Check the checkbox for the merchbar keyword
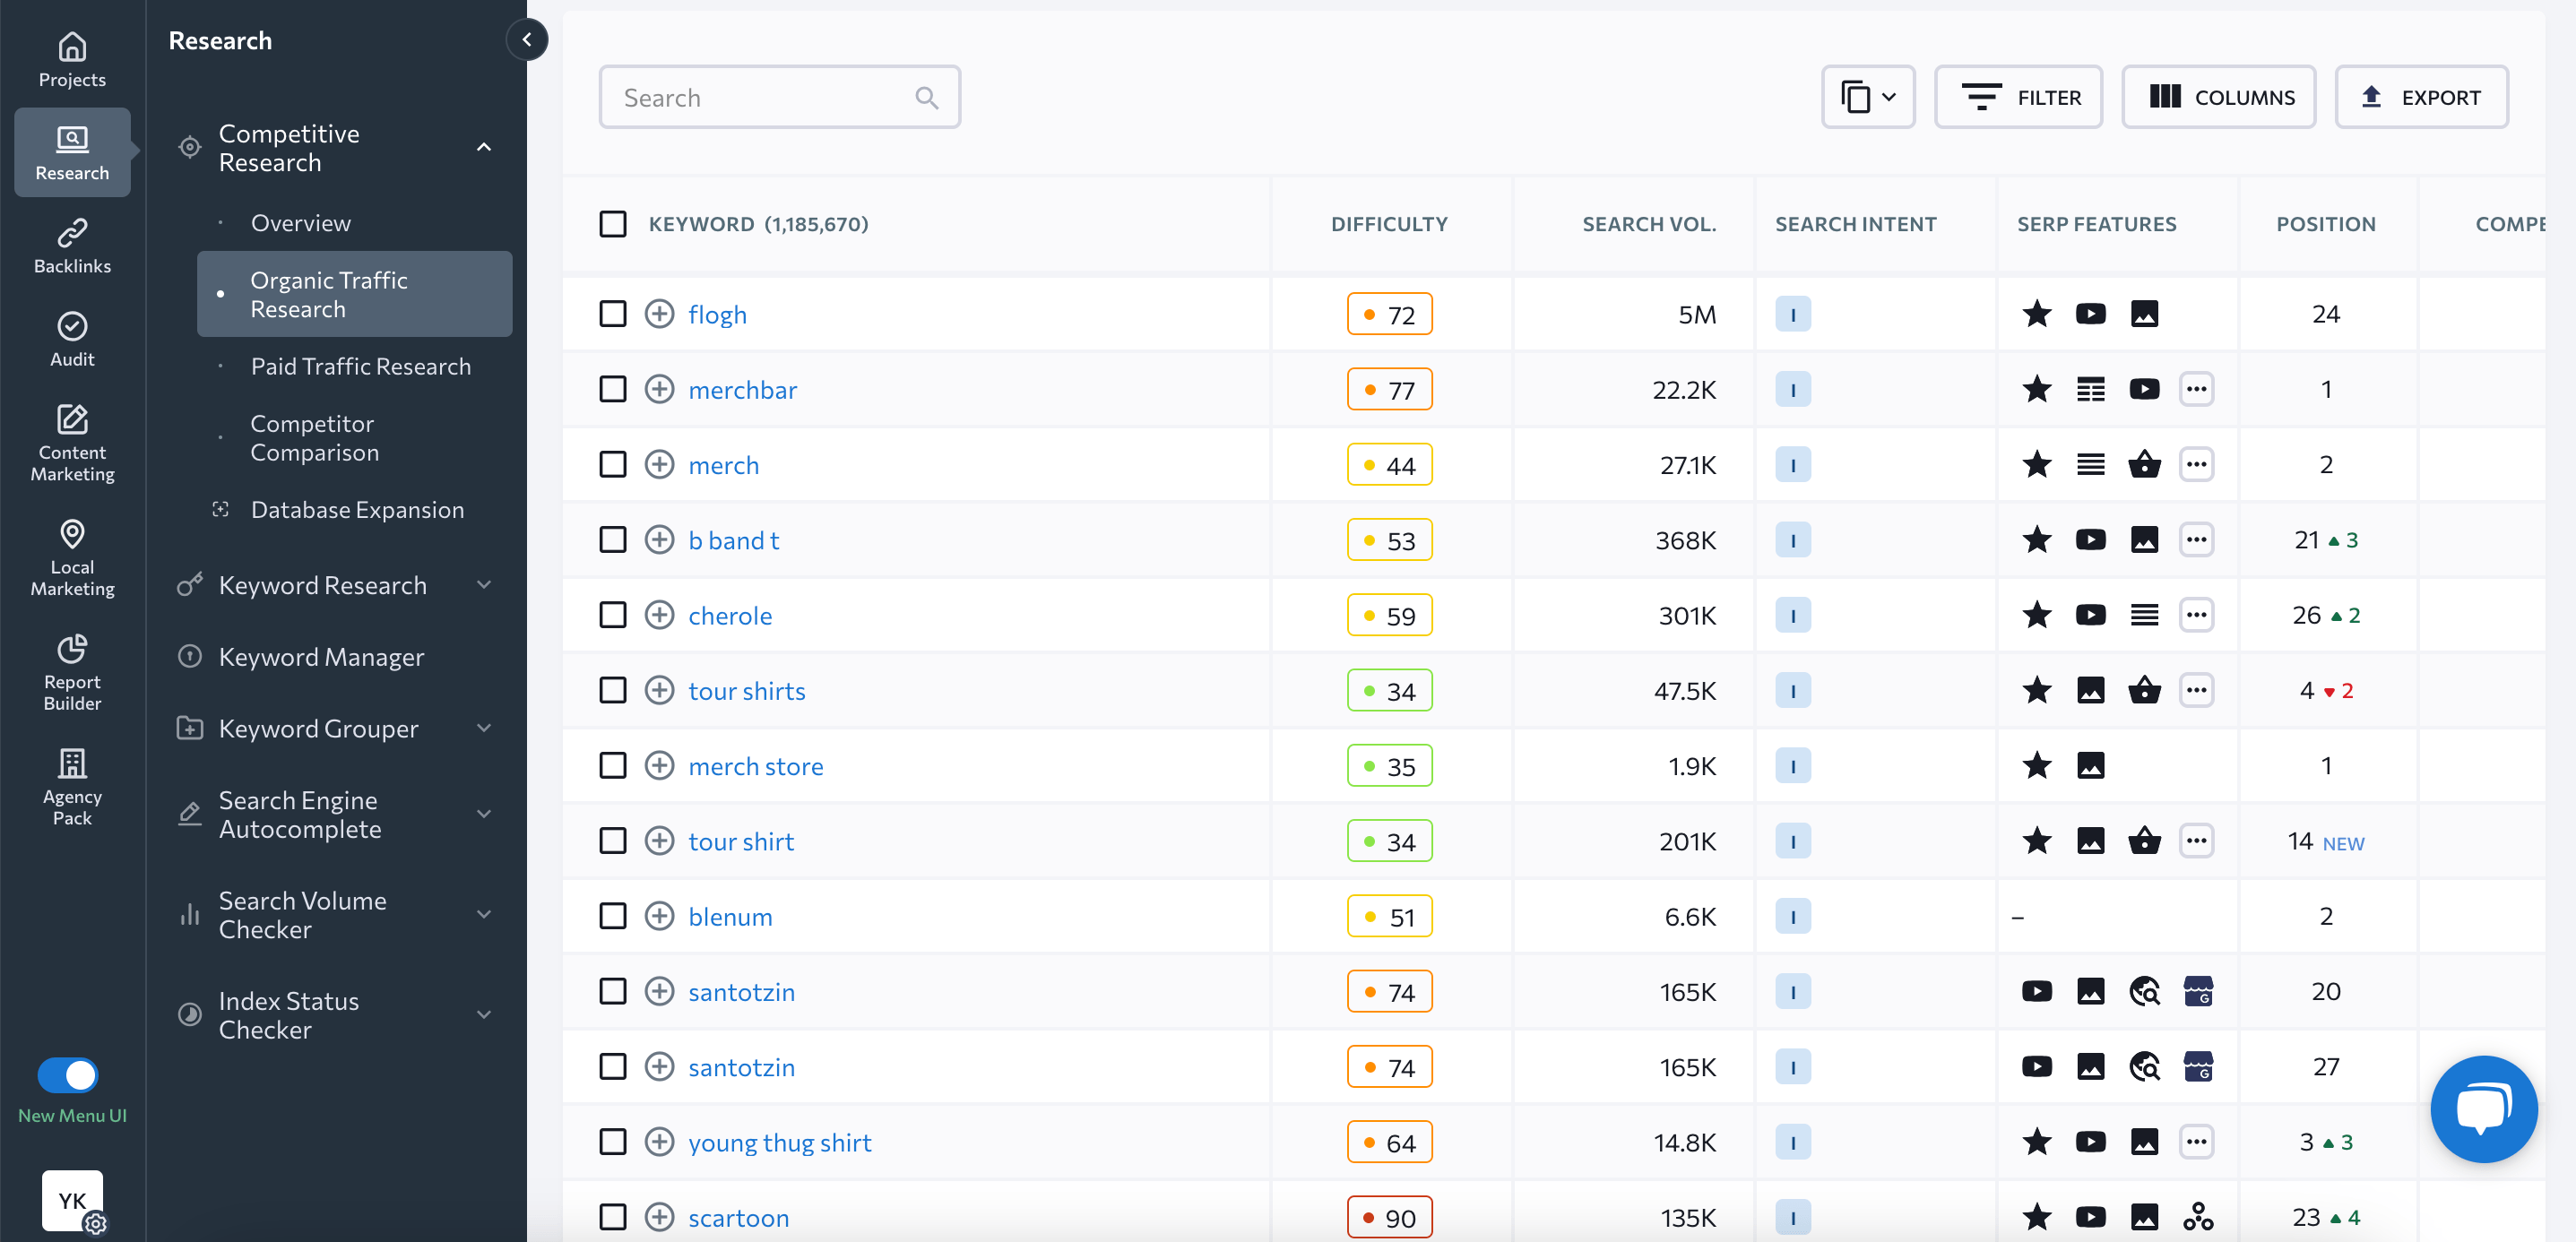2576x1242 pixels. tap(613, 389)
